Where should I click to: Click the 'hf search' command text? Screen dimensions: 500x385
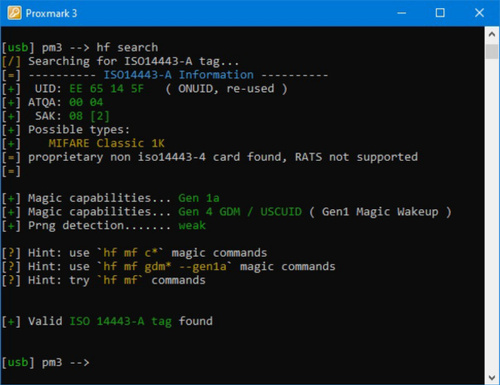(x=127, y=47)
